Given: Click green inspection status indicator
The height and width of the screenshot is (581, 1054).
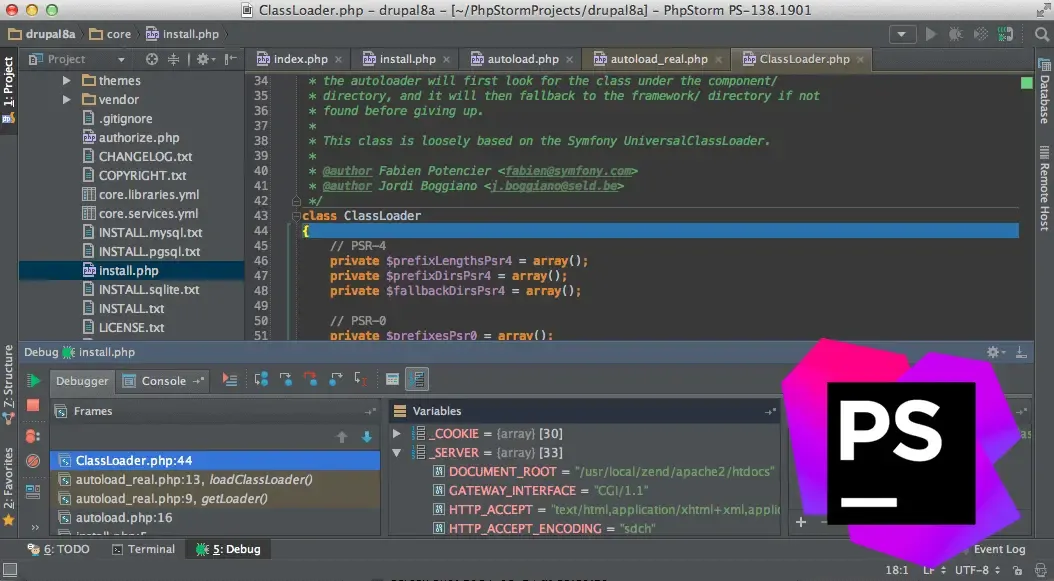Looking at the screenshot, I should pyautogui.click(x=1026, y=83).
